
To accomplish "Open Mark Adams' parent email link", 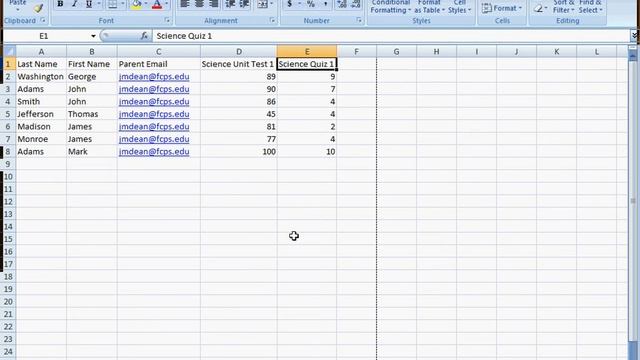I will click(154, 151).
